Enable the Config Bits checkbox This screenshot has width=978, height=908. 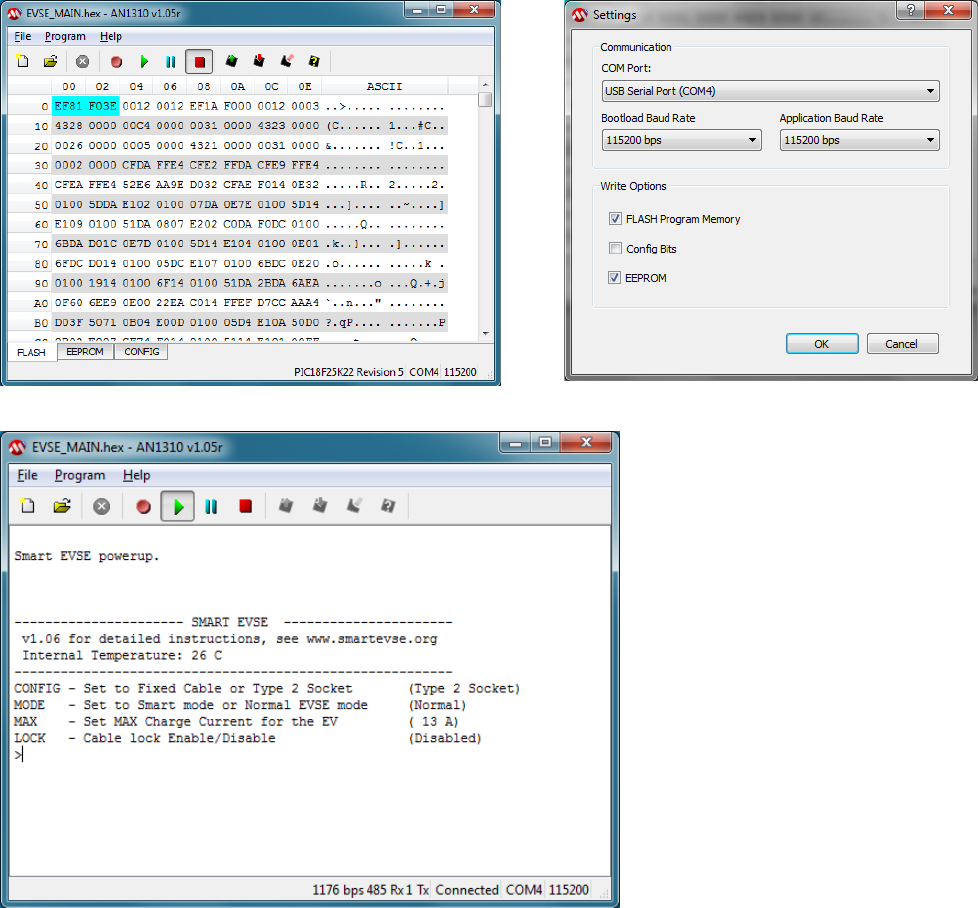tap(615, 248)
